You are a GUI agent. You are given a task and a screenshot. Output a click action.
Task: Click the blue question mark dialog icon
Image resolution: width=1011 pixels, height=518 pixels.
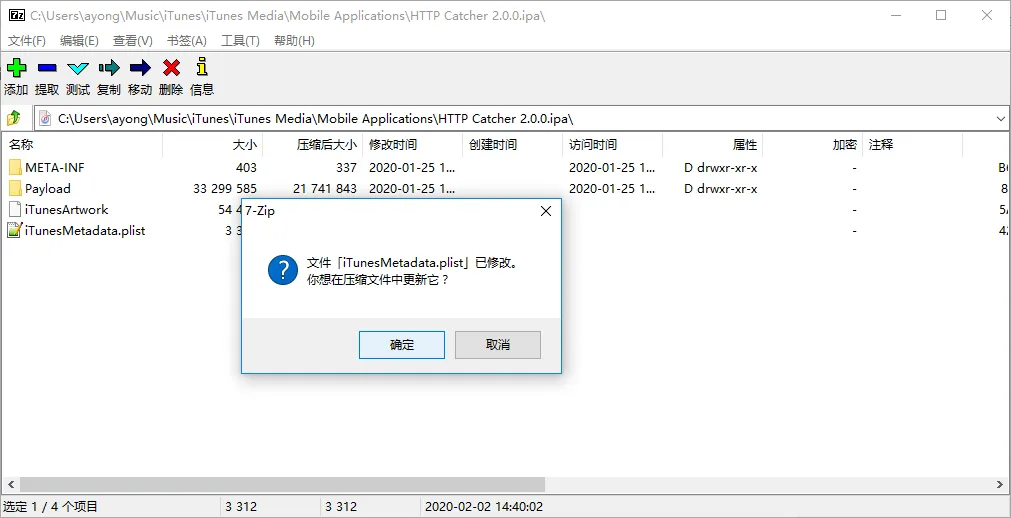pos(282,270)
